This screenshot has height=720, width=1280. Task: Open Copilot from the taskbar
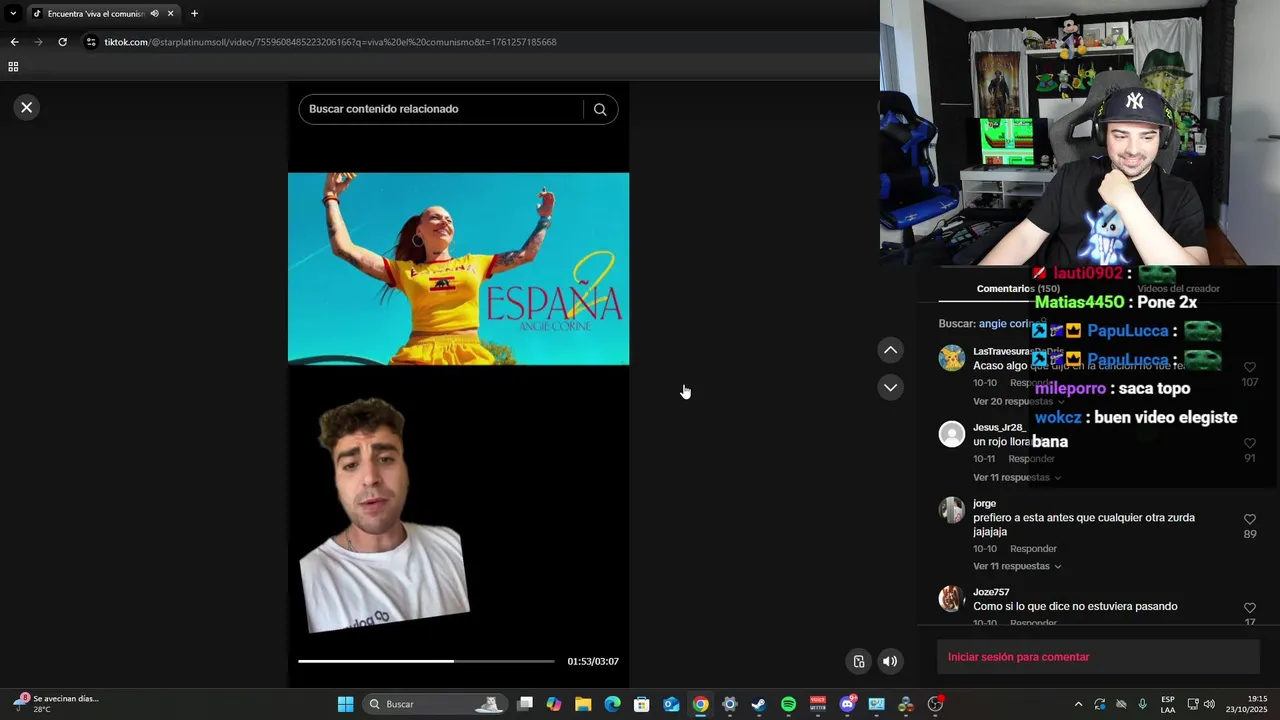pyautogui.click(x=554, y=704)
